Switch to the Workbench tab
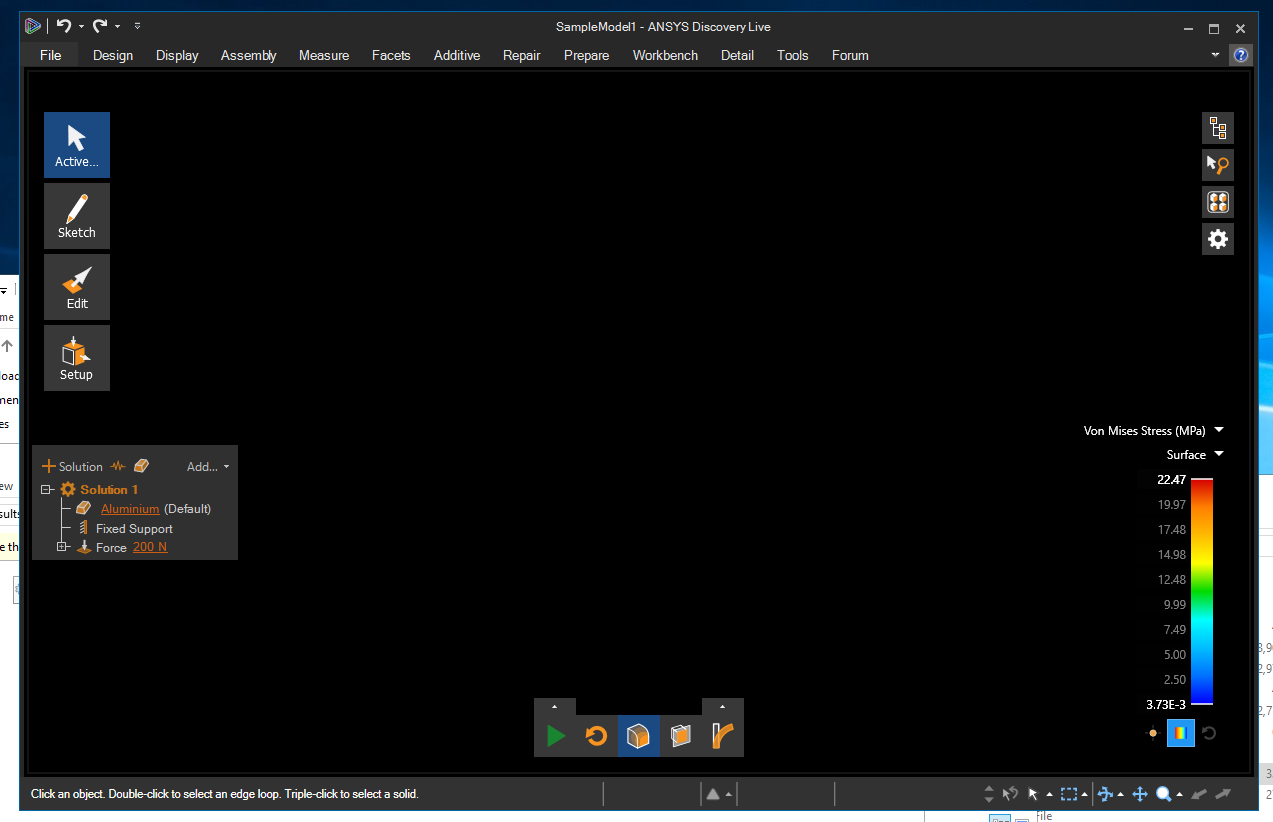Viewport: 1273px width, 822px height. [666, 55]
